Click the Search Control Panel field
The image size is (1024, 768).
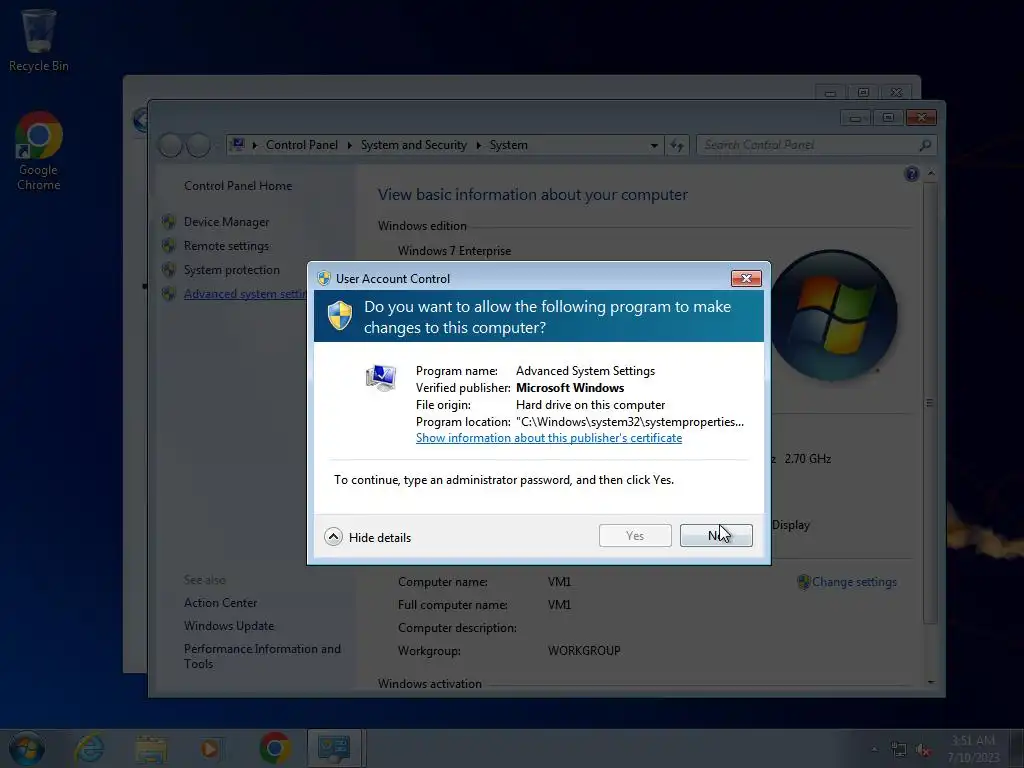pos(816,145)
